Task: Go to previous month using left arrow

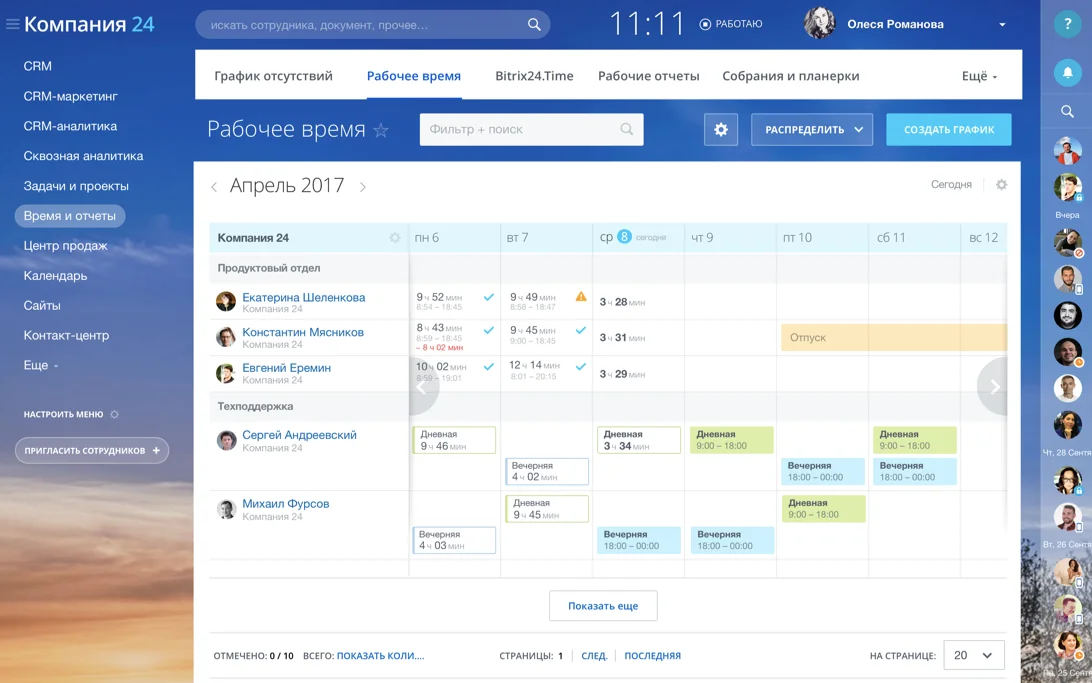Action: [214, 187]
